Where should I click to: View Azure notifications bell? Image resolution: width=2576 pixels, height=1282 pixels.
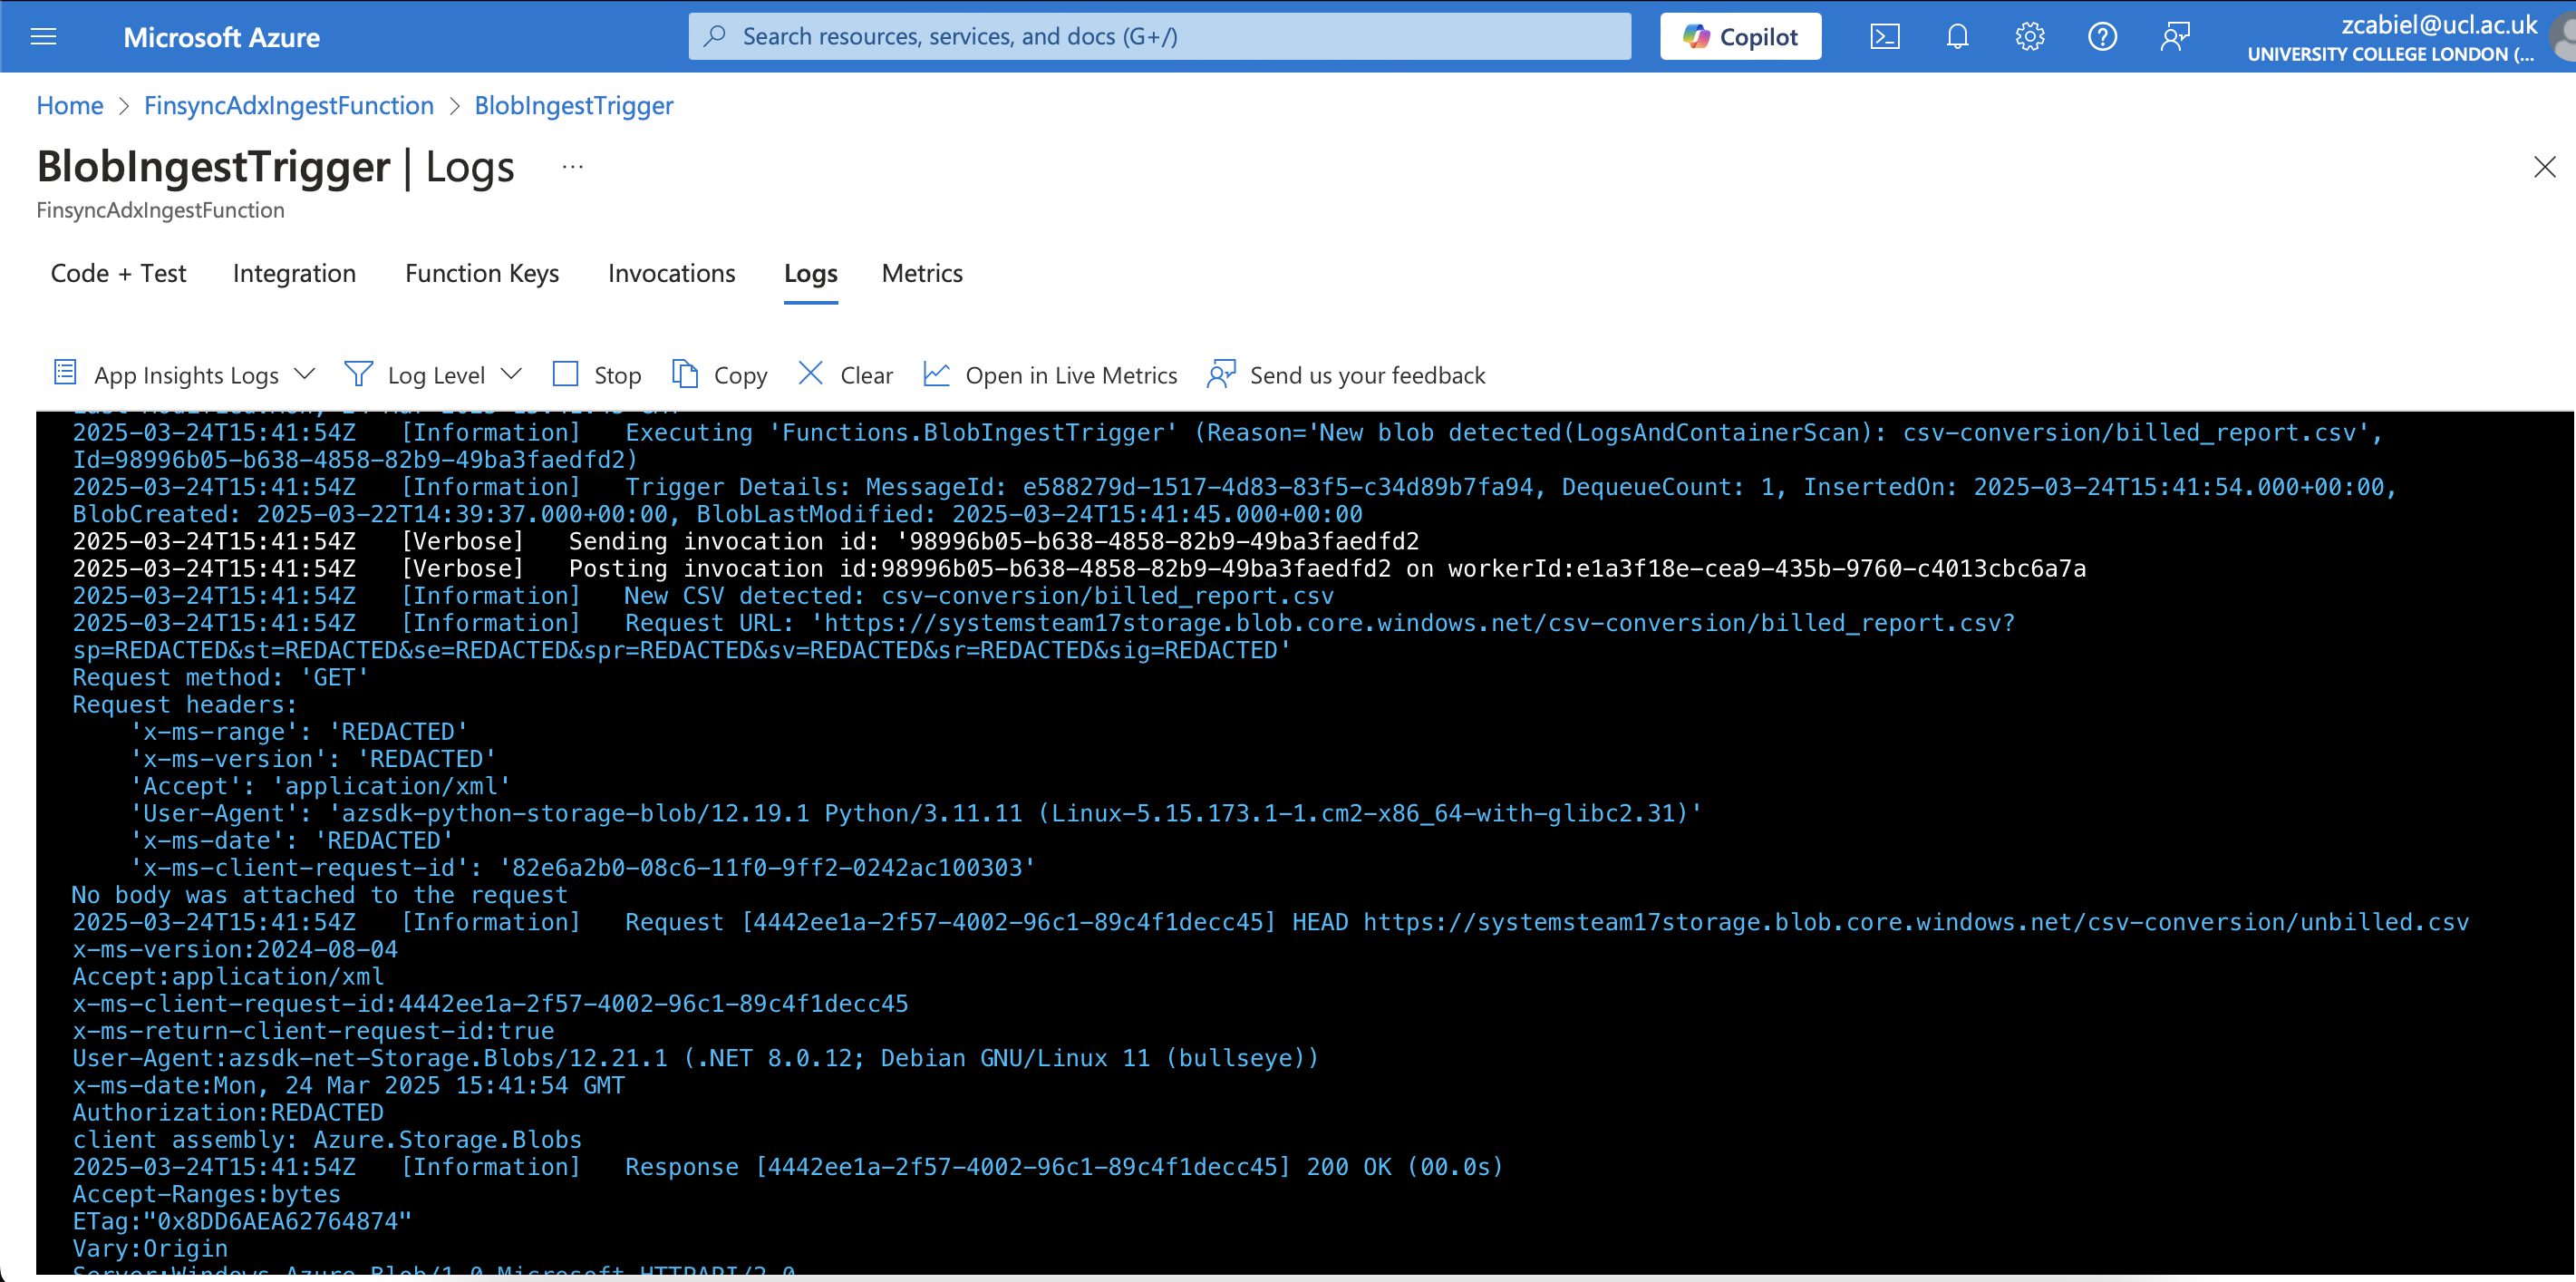point(1957,36)
